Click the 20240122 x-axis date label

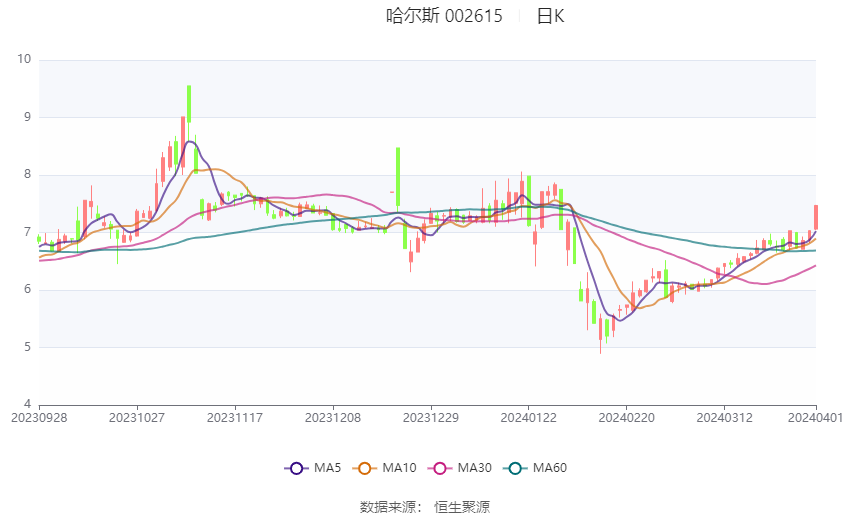(x=529, y=418)
